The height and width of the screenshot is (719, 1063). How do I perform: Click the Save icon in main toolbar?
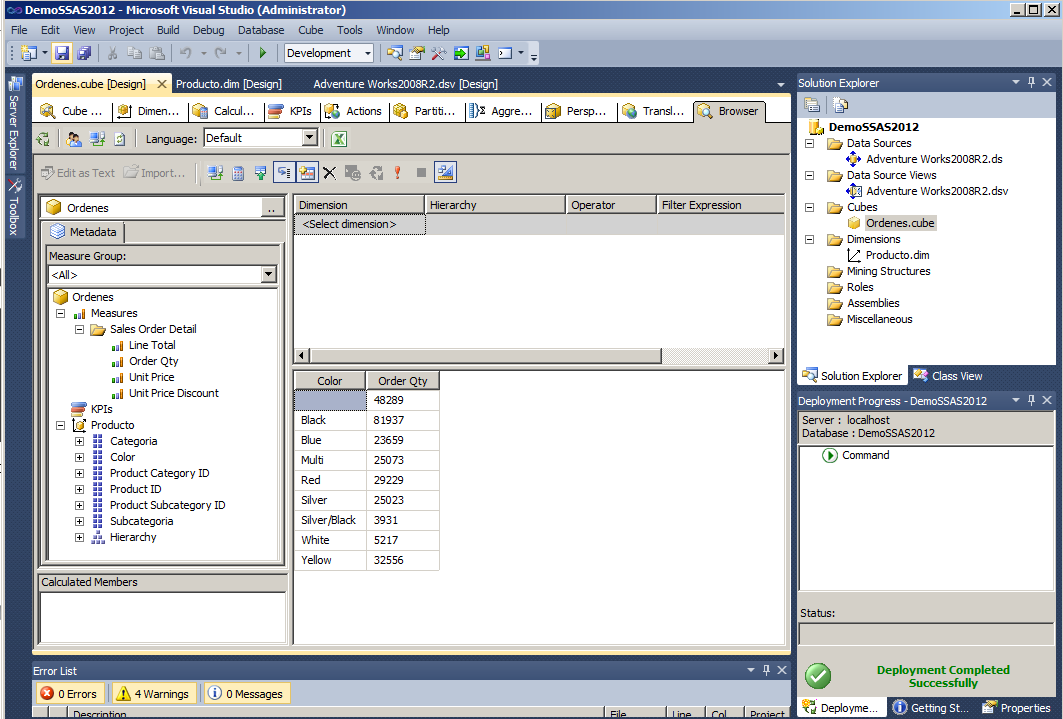(62, 53)
